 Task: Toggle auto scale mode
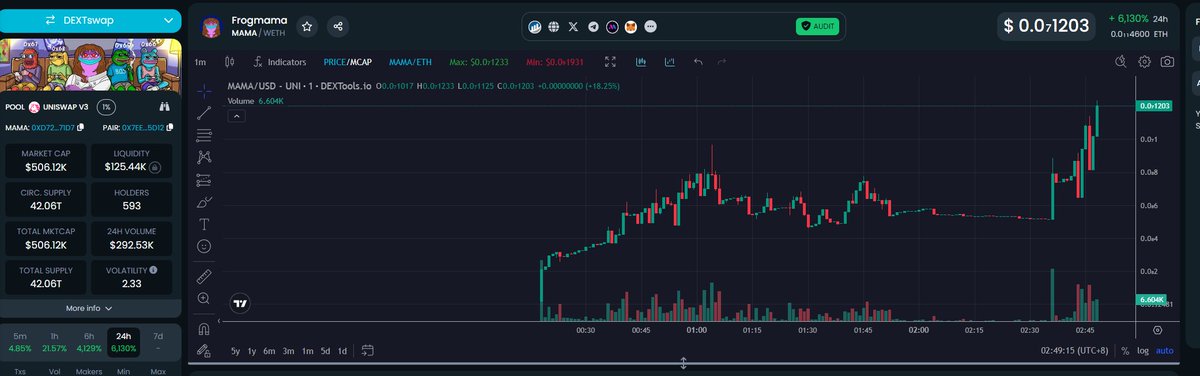tap(1165, 351)
